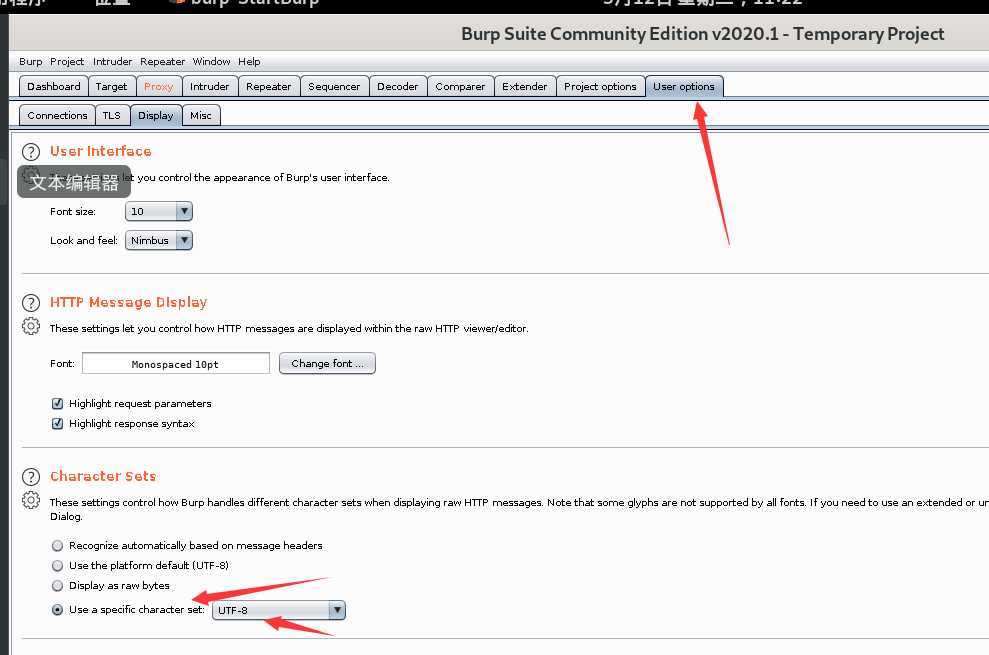This screenshot has width=989, height=655.
Task: Open help for HTTP Message Display section
Action: tap(30, 303)
